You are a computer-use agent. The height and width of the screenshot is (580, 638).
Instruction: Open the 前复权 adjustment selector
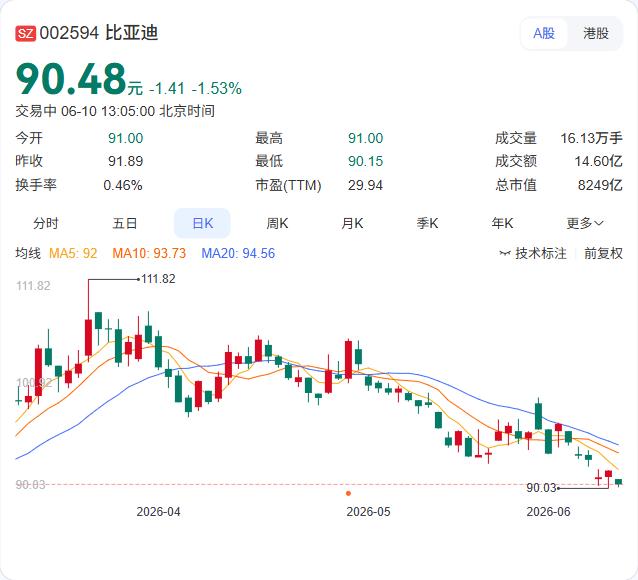point(603,254)
